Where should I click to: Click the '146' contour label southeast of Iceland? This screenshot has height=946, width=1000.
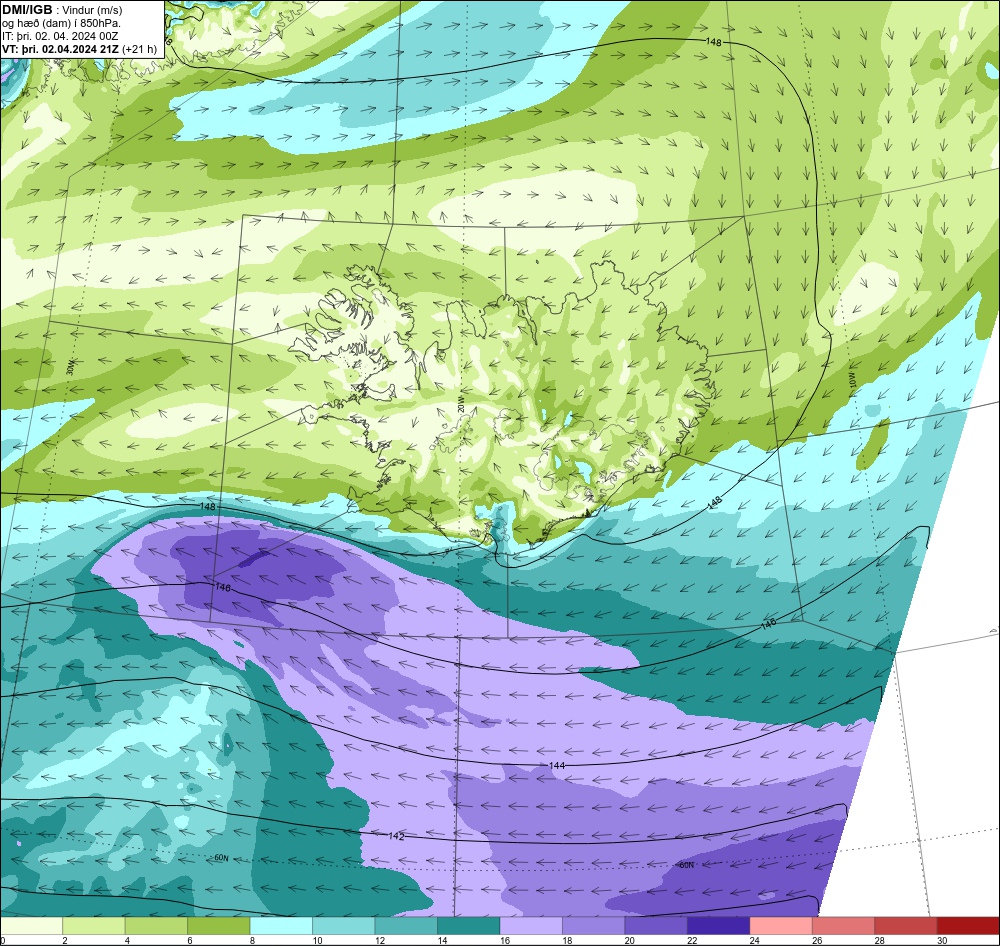tap(768, 622)
